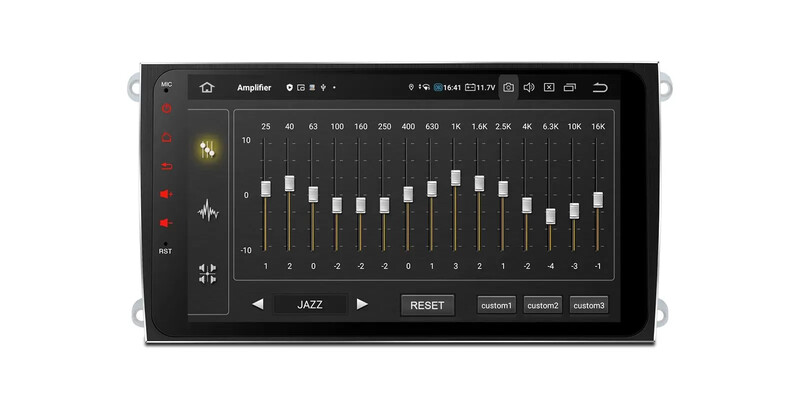Open the equalizer sliders panel icon

(208, 150)
